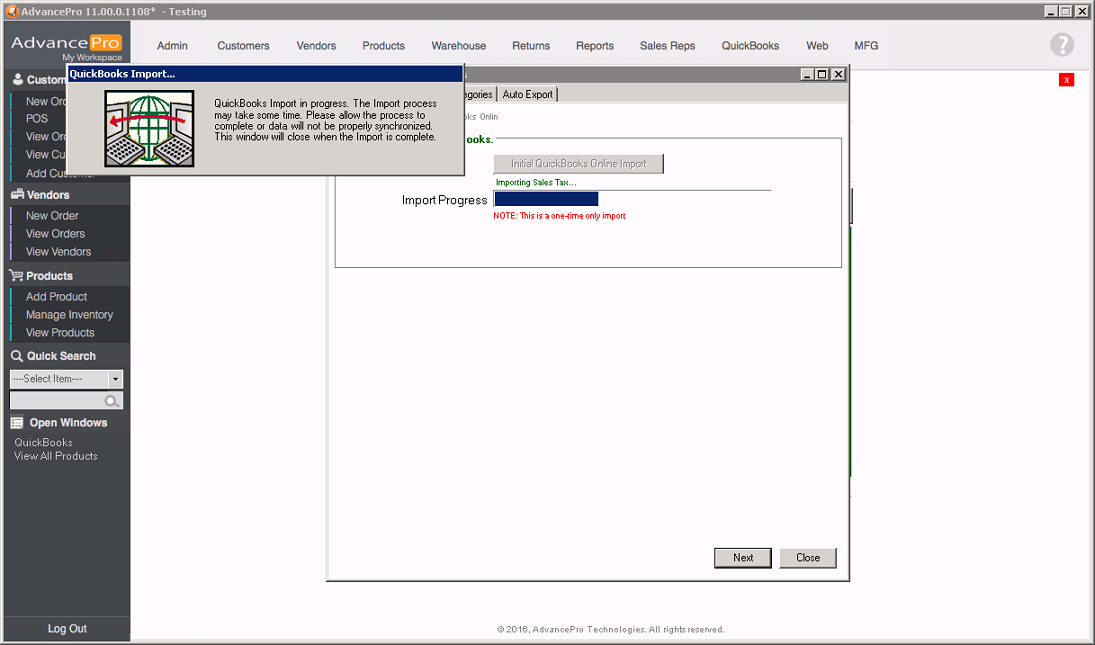Open the Products menu in the top bar
The width and height of the screenshot is (1095, 645).
[383, 45]
